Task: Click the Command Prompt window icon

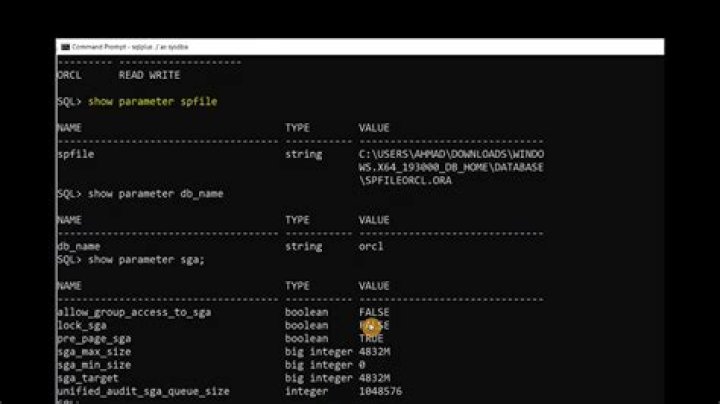Action: pos(65,47)
